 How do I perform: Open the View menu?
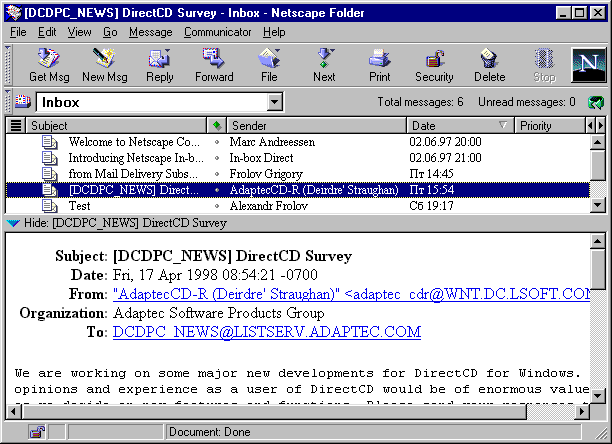[79, 32]
